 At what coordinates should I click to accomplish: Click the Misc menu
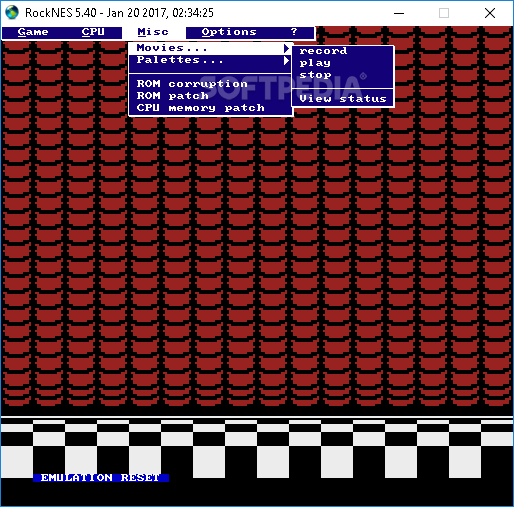point(153,32)
